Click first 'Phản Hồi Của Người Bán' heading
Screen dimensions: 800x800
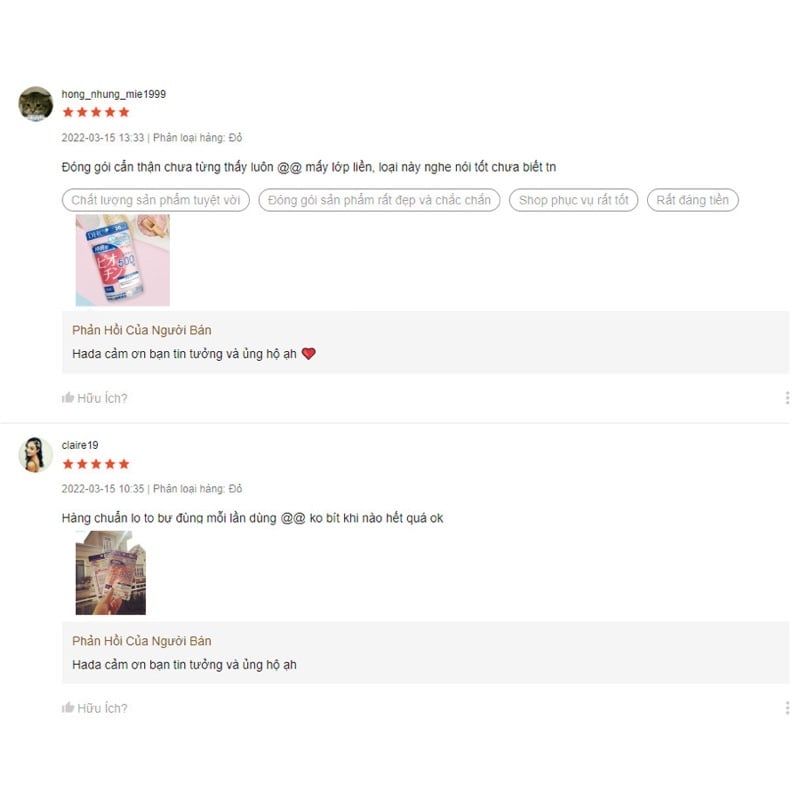coord(141,330)
